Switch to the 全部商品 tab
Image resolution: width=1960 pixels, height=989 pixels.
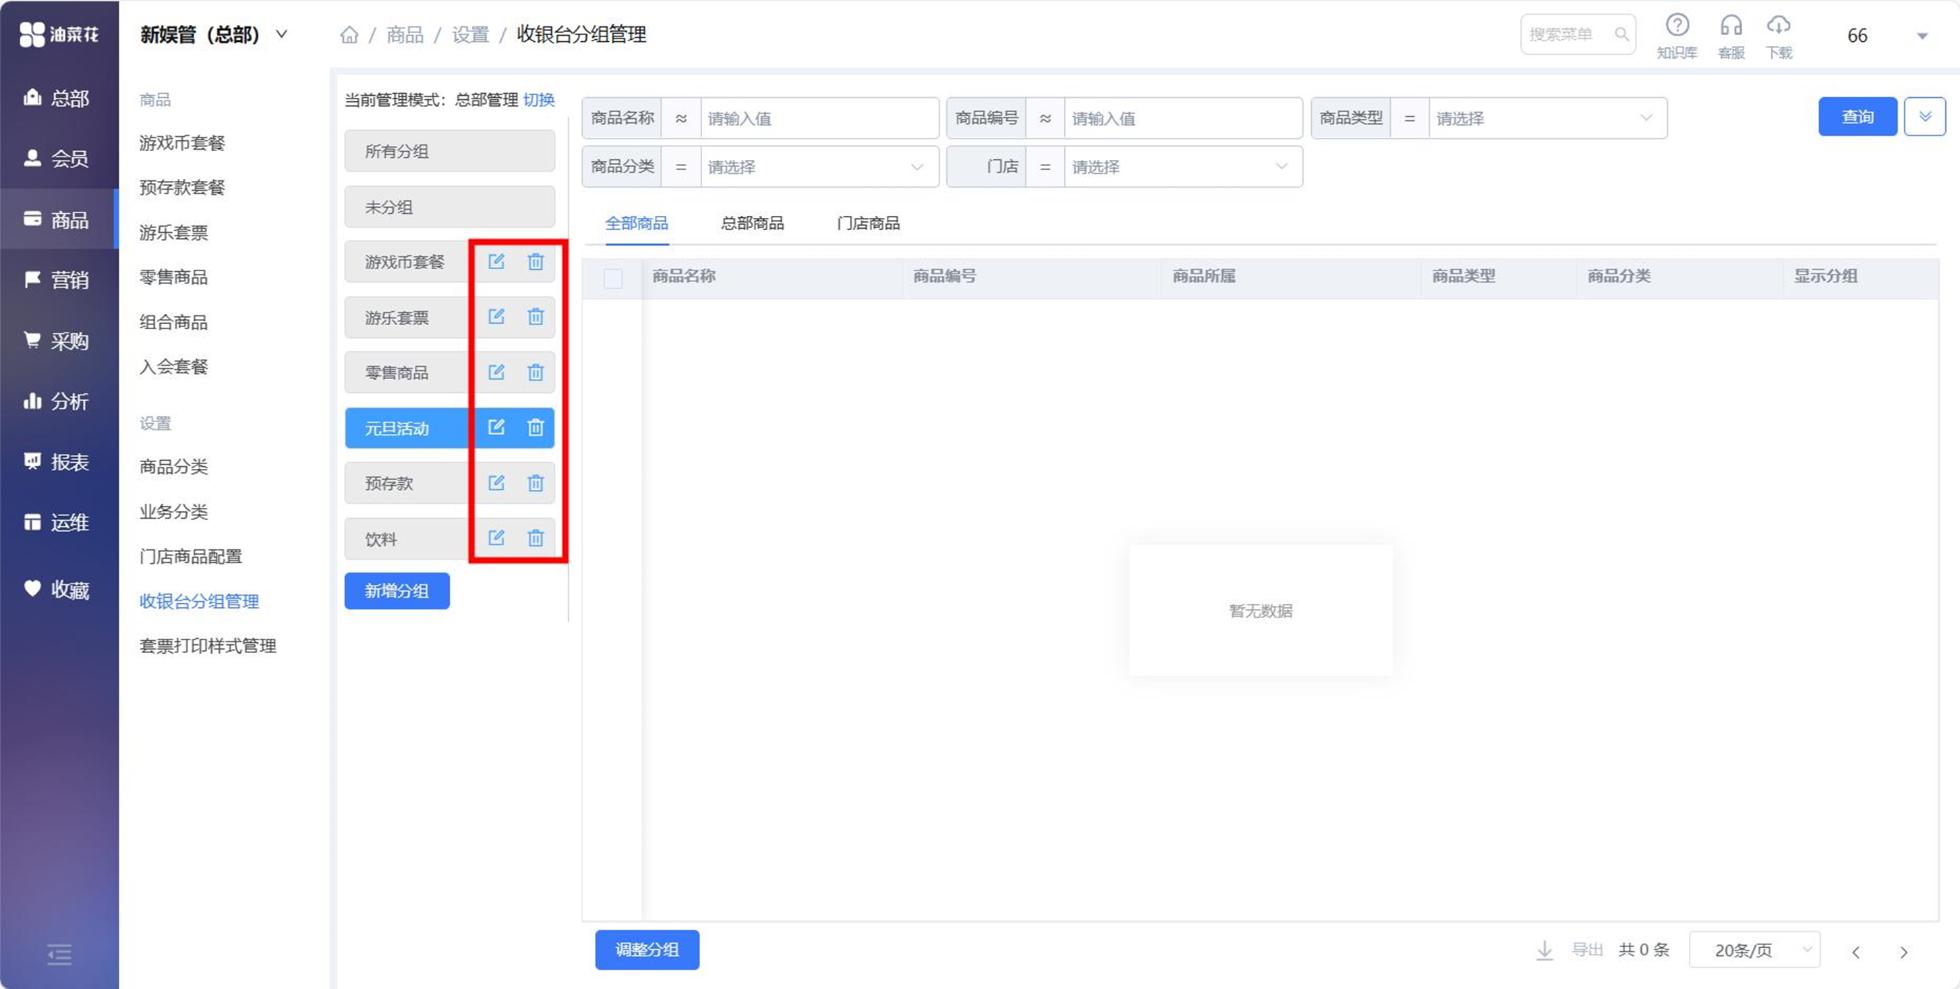tap(636, 223)
